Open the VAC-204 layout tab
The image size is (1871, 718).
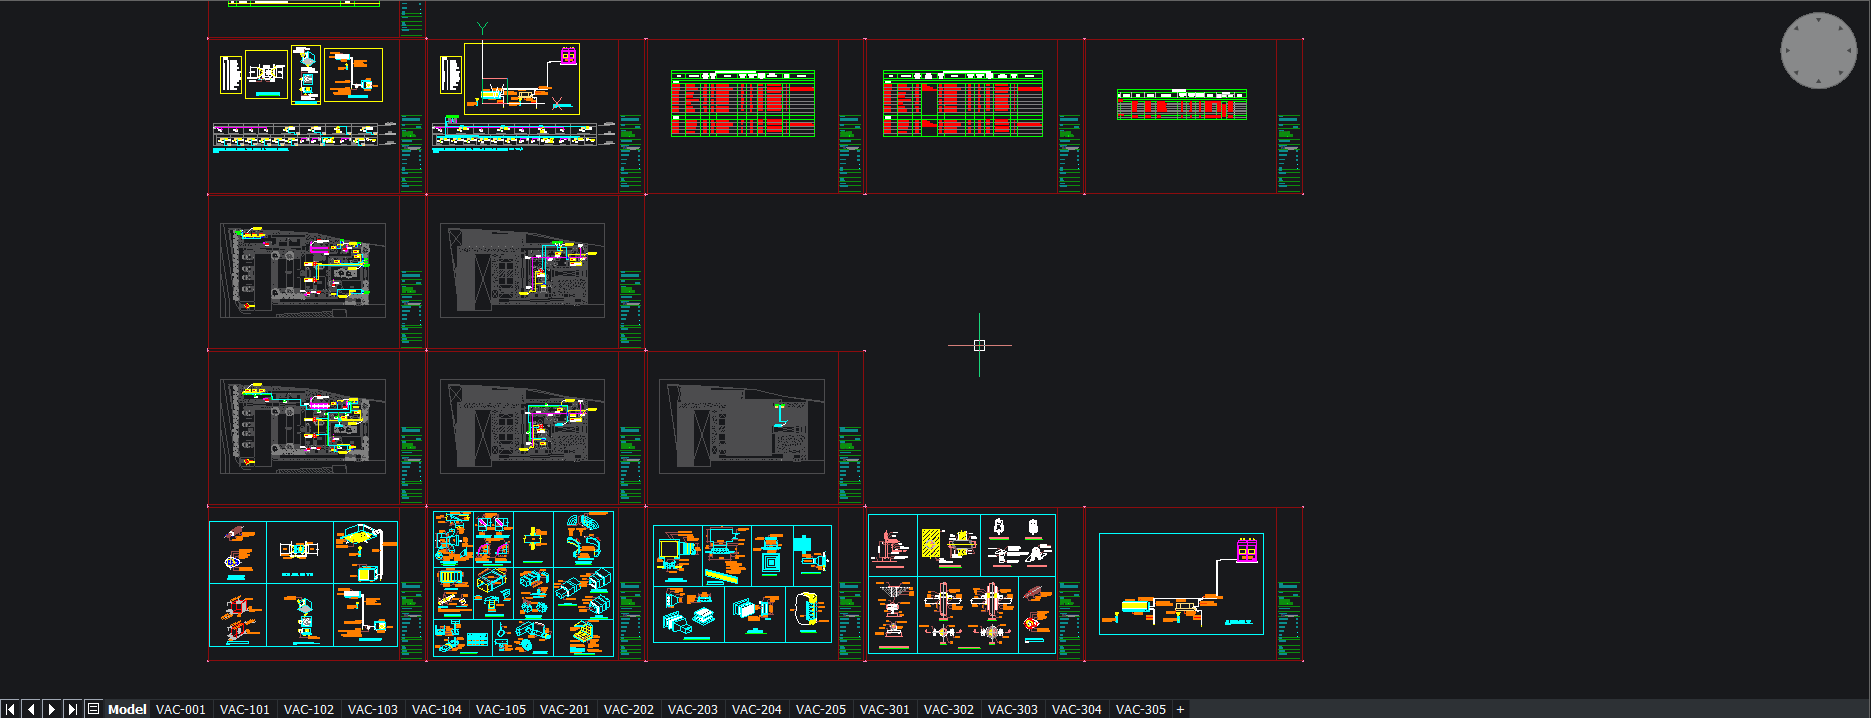click(x=757, y=709)
